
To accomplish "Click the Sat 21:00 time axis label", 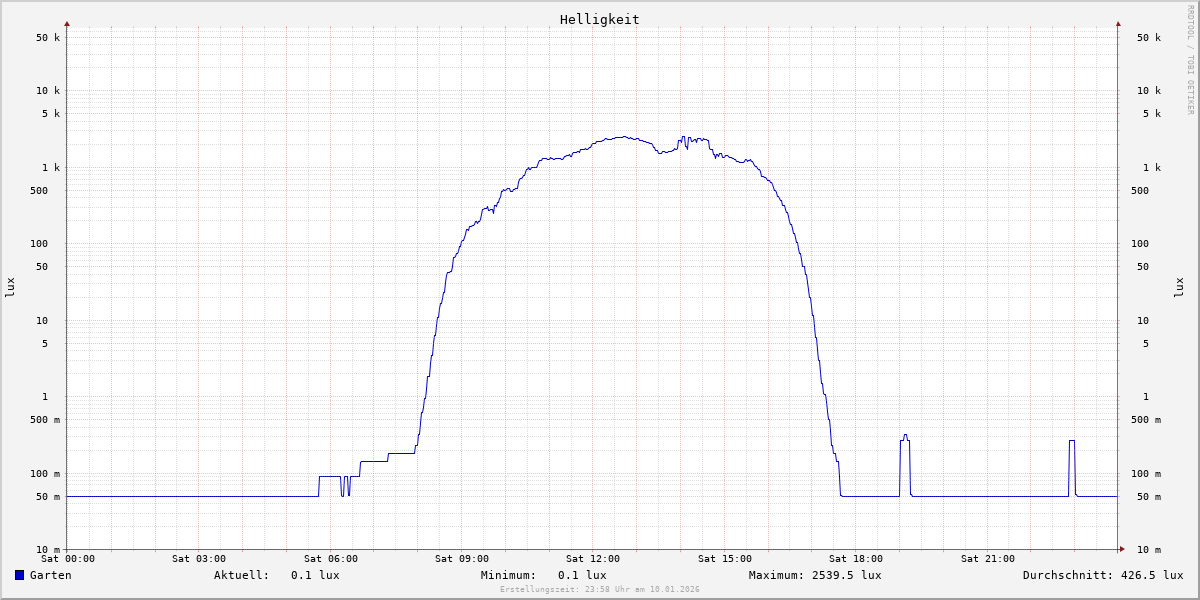I will click(x=987, y=559).
